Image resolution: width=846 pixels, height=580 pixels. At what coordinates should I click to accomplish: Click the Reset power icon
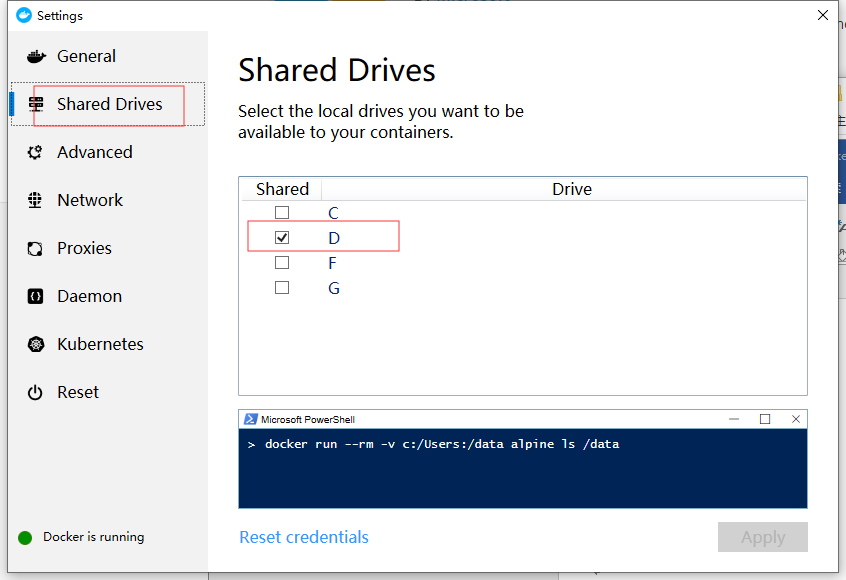pyautogui.click(x=35, y=392)
